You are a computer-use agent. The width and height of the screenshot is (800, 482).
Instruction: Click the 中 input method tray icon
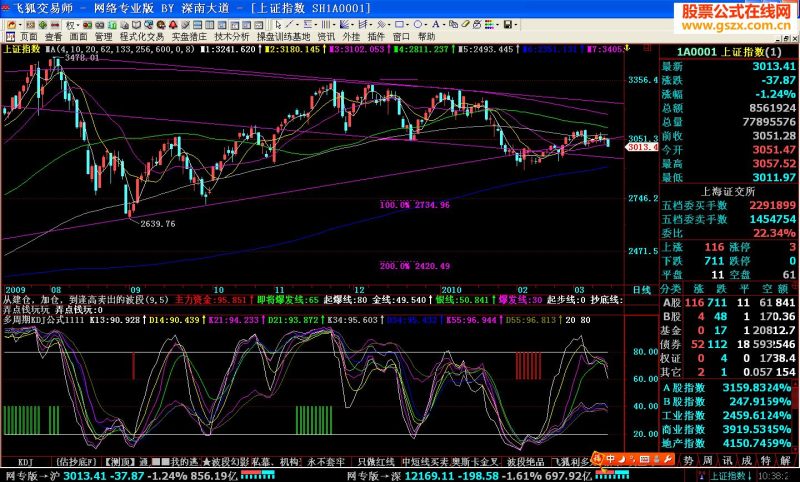[x=610, y=459]
